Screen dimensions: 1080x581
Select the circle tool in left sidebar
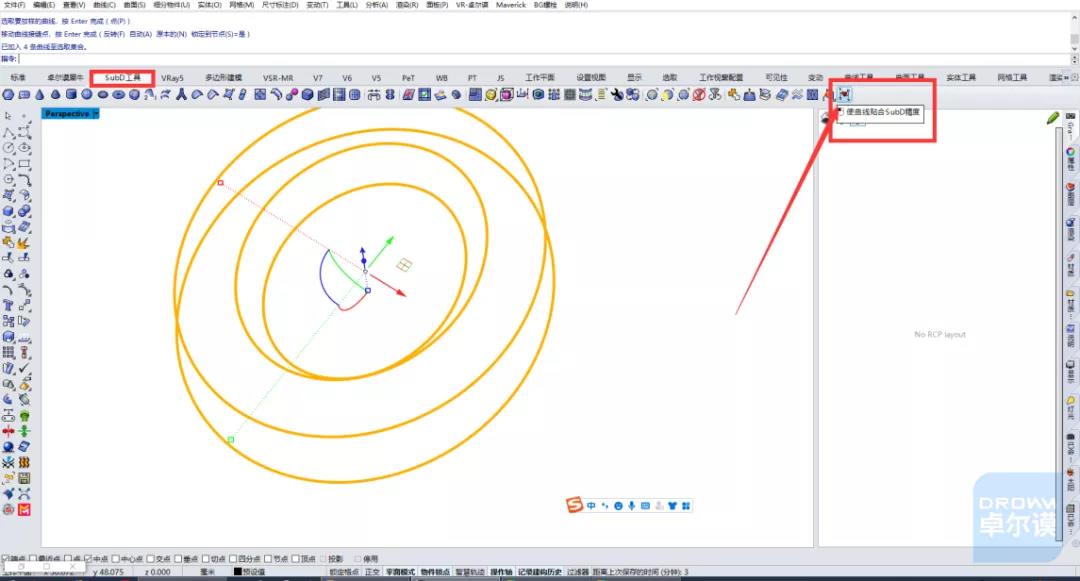8,148
